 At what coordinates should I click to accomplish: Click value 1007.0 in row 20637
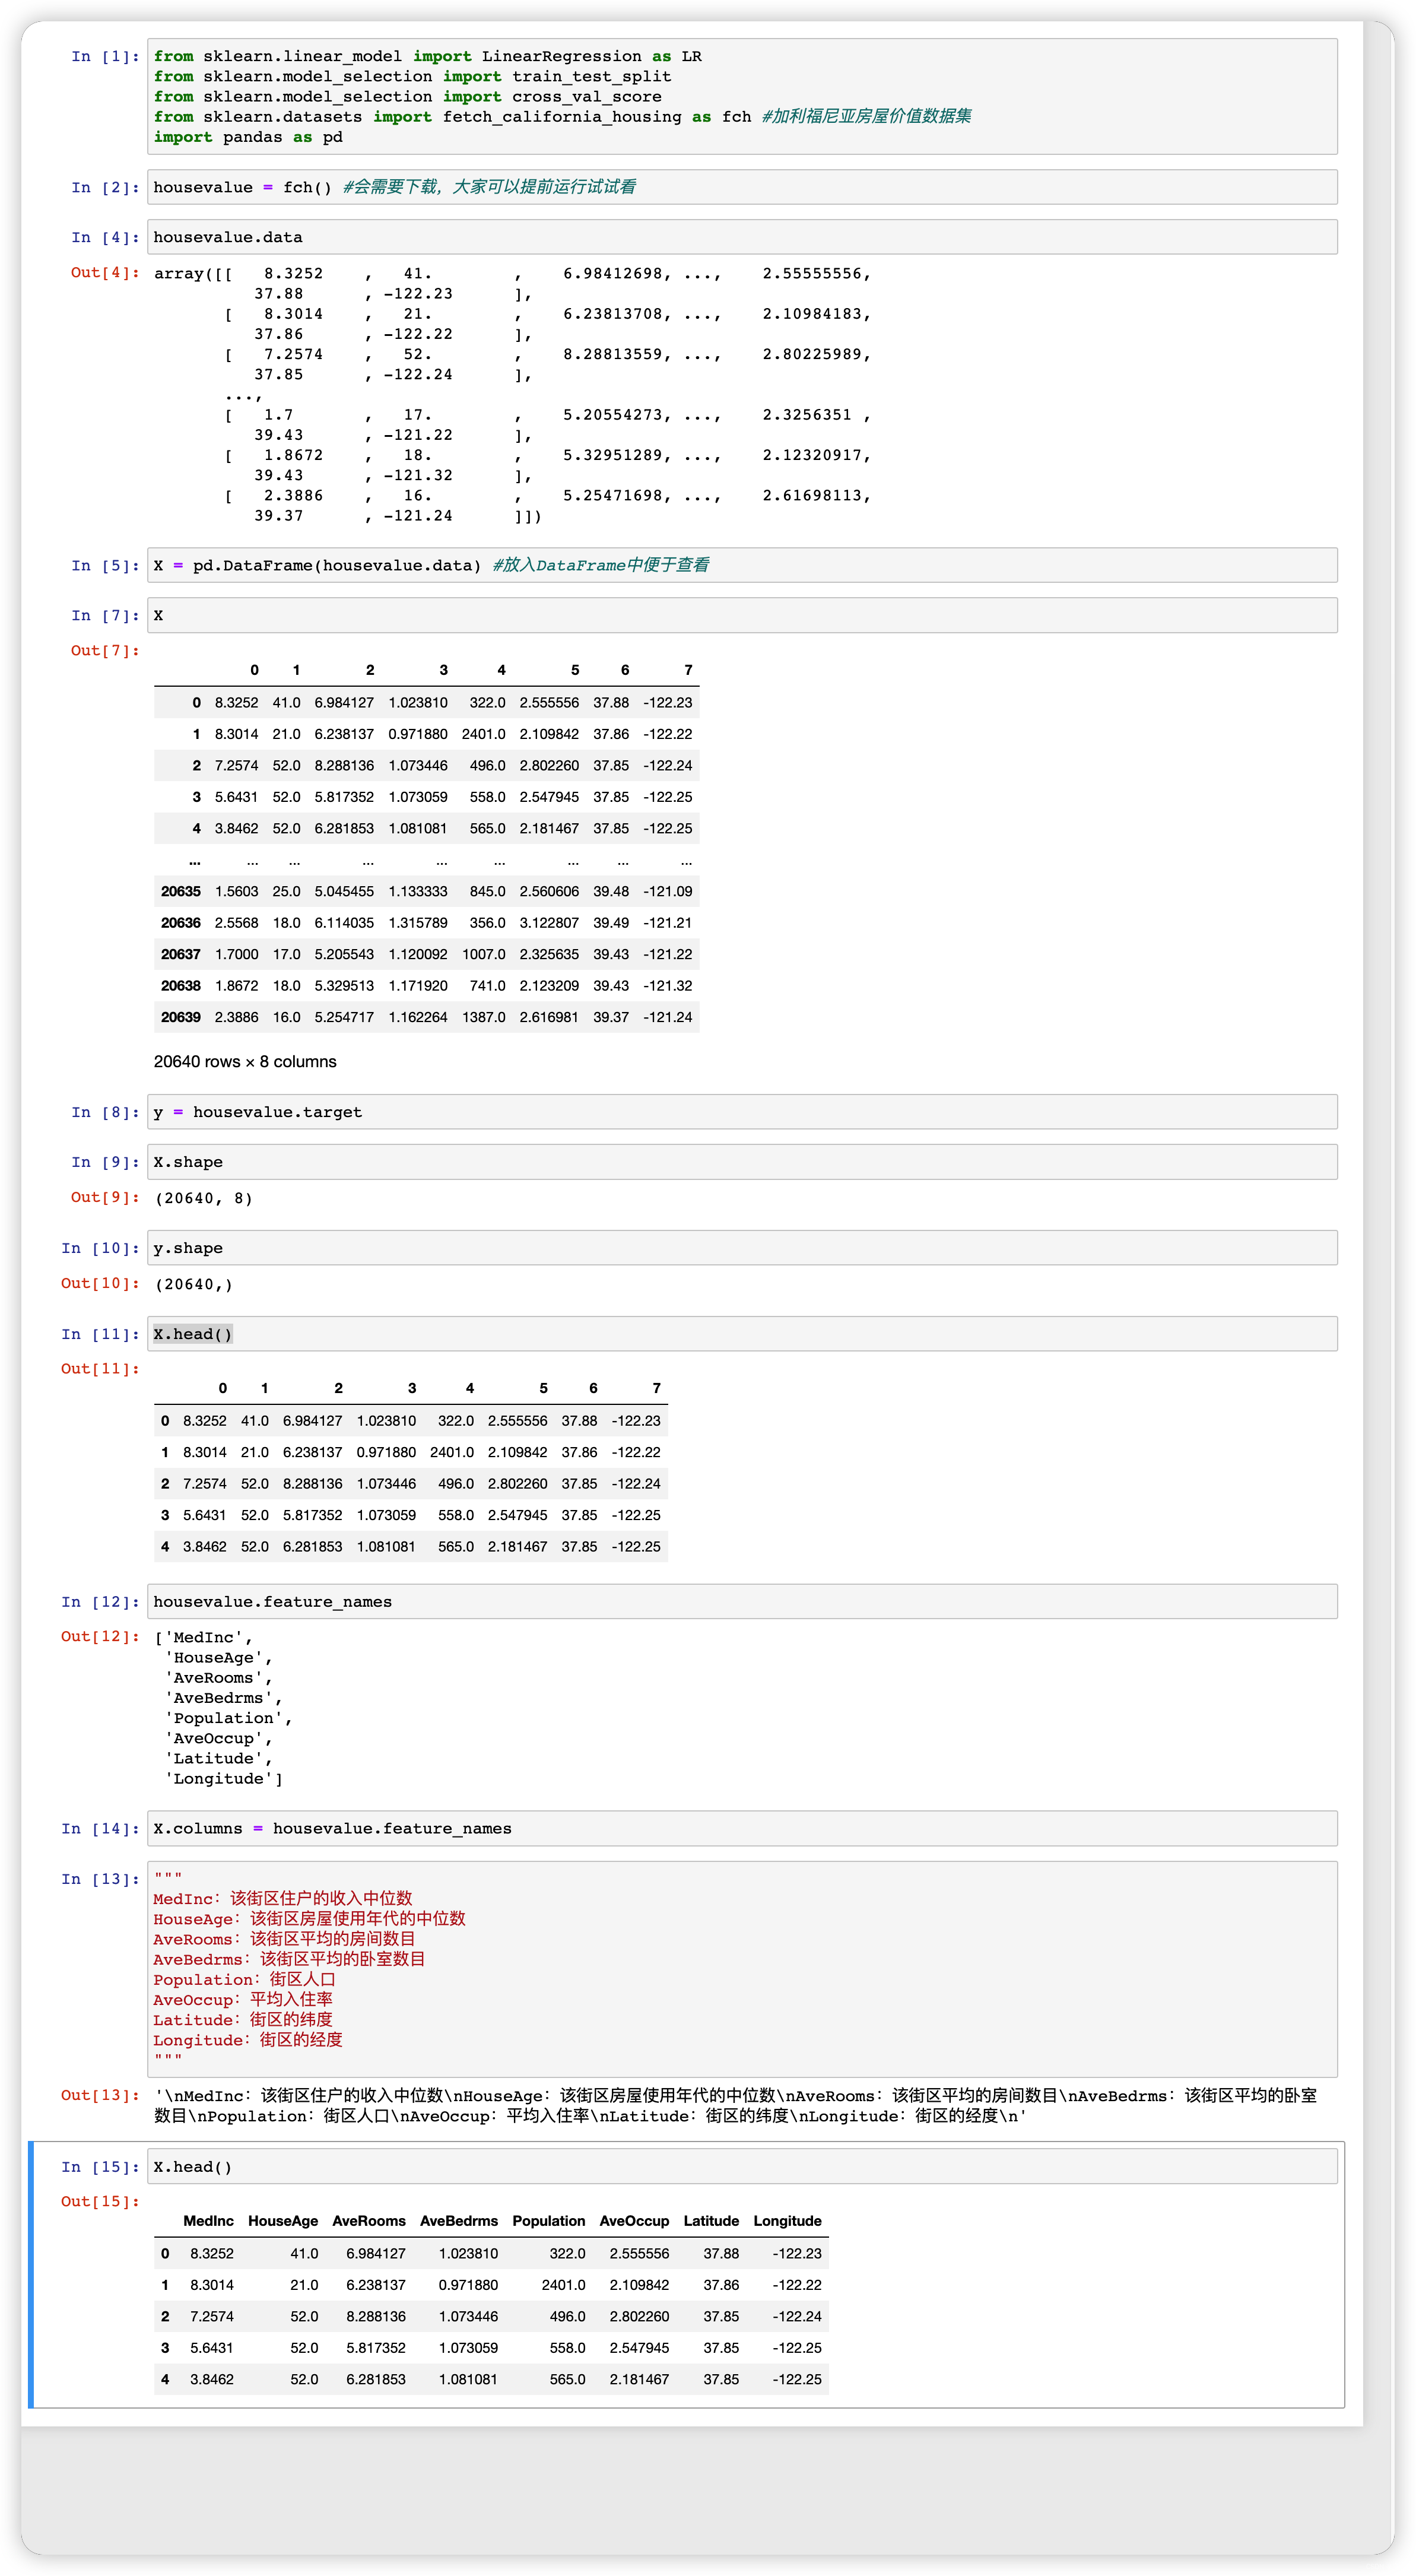(x=484, y=954)
